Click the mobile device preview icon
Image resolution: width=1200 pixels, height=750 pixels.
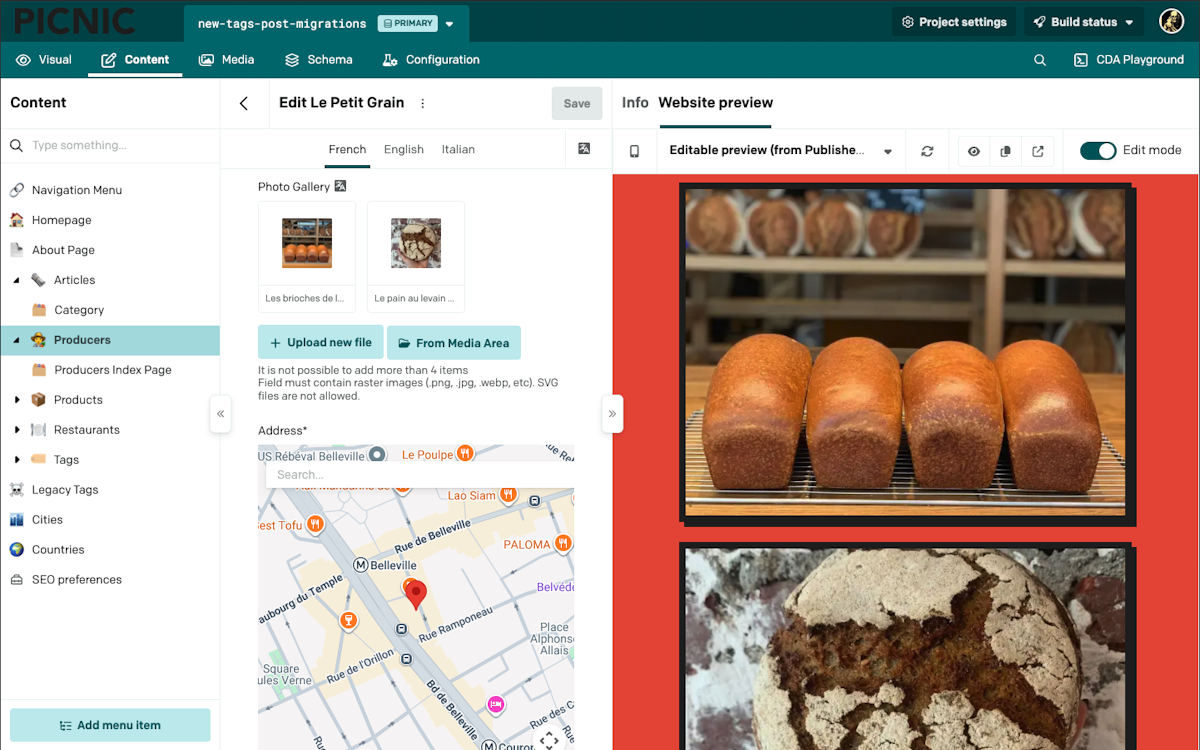[634, 151]
